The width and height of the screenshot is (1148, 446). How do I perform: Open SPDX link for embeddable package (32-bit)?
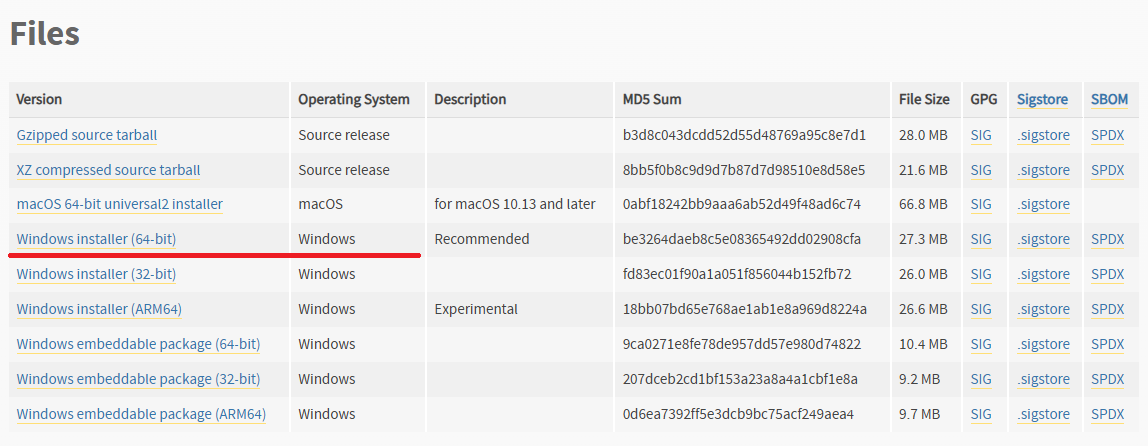[x=1108, y=379]
